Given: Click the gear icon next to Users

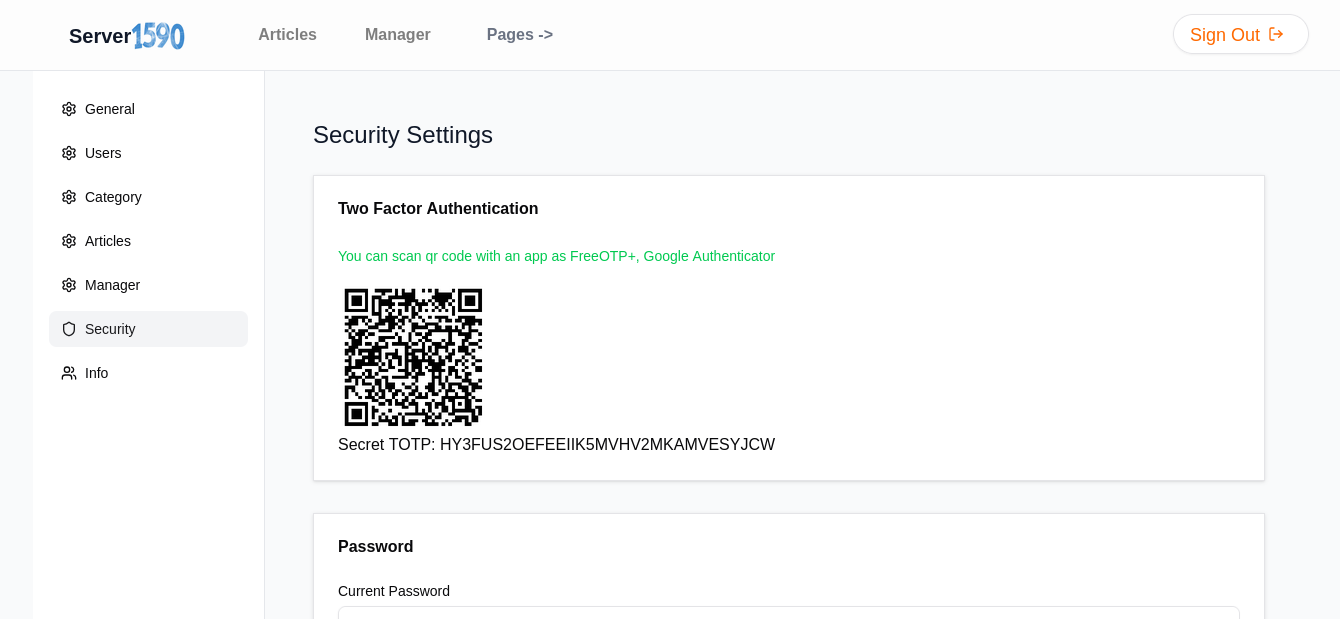Looking at the screenshot, I should coord(69,153).
